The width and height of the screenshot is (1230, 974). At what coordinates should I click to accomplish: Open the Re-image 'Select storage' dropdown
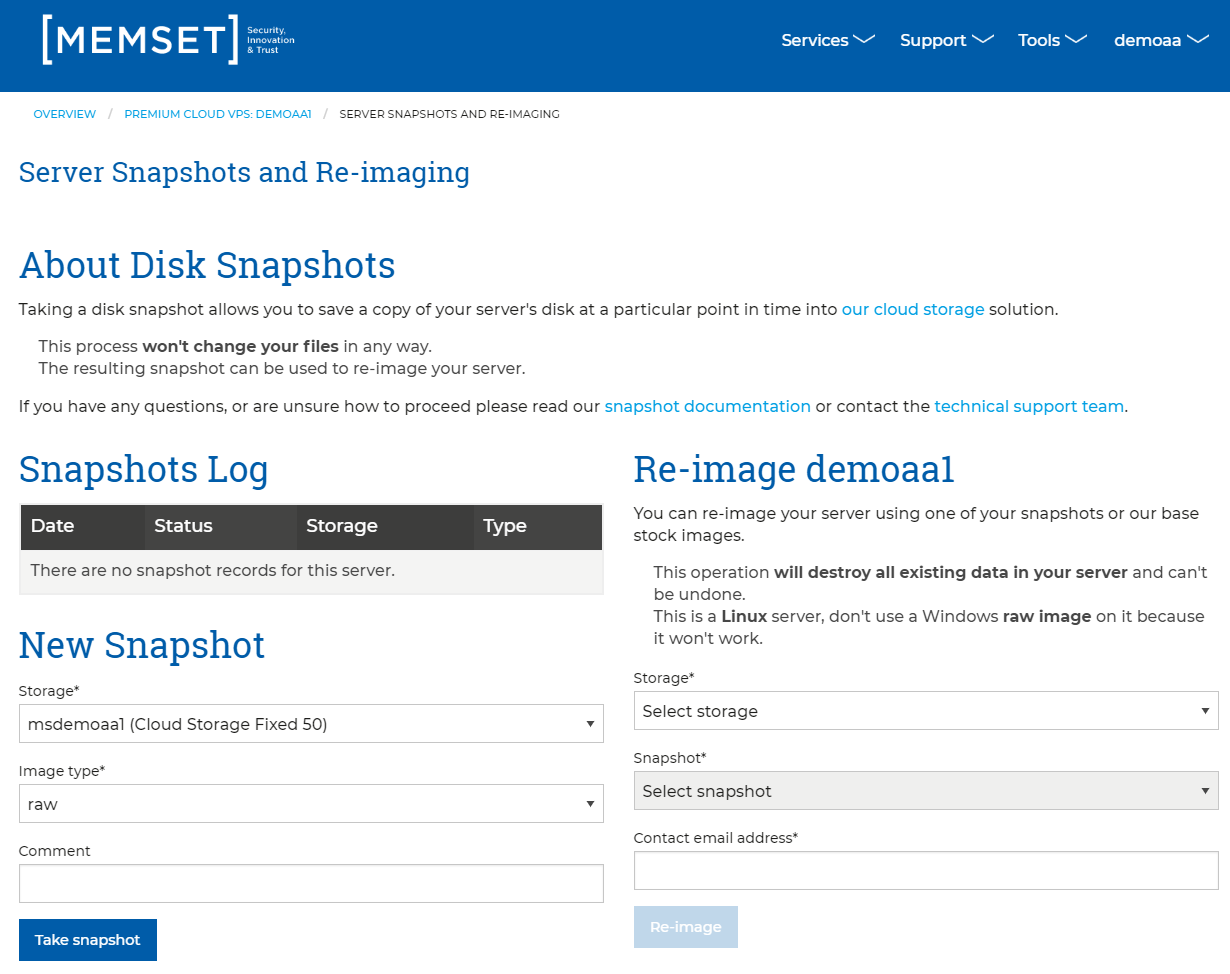[x=926, y=711]
